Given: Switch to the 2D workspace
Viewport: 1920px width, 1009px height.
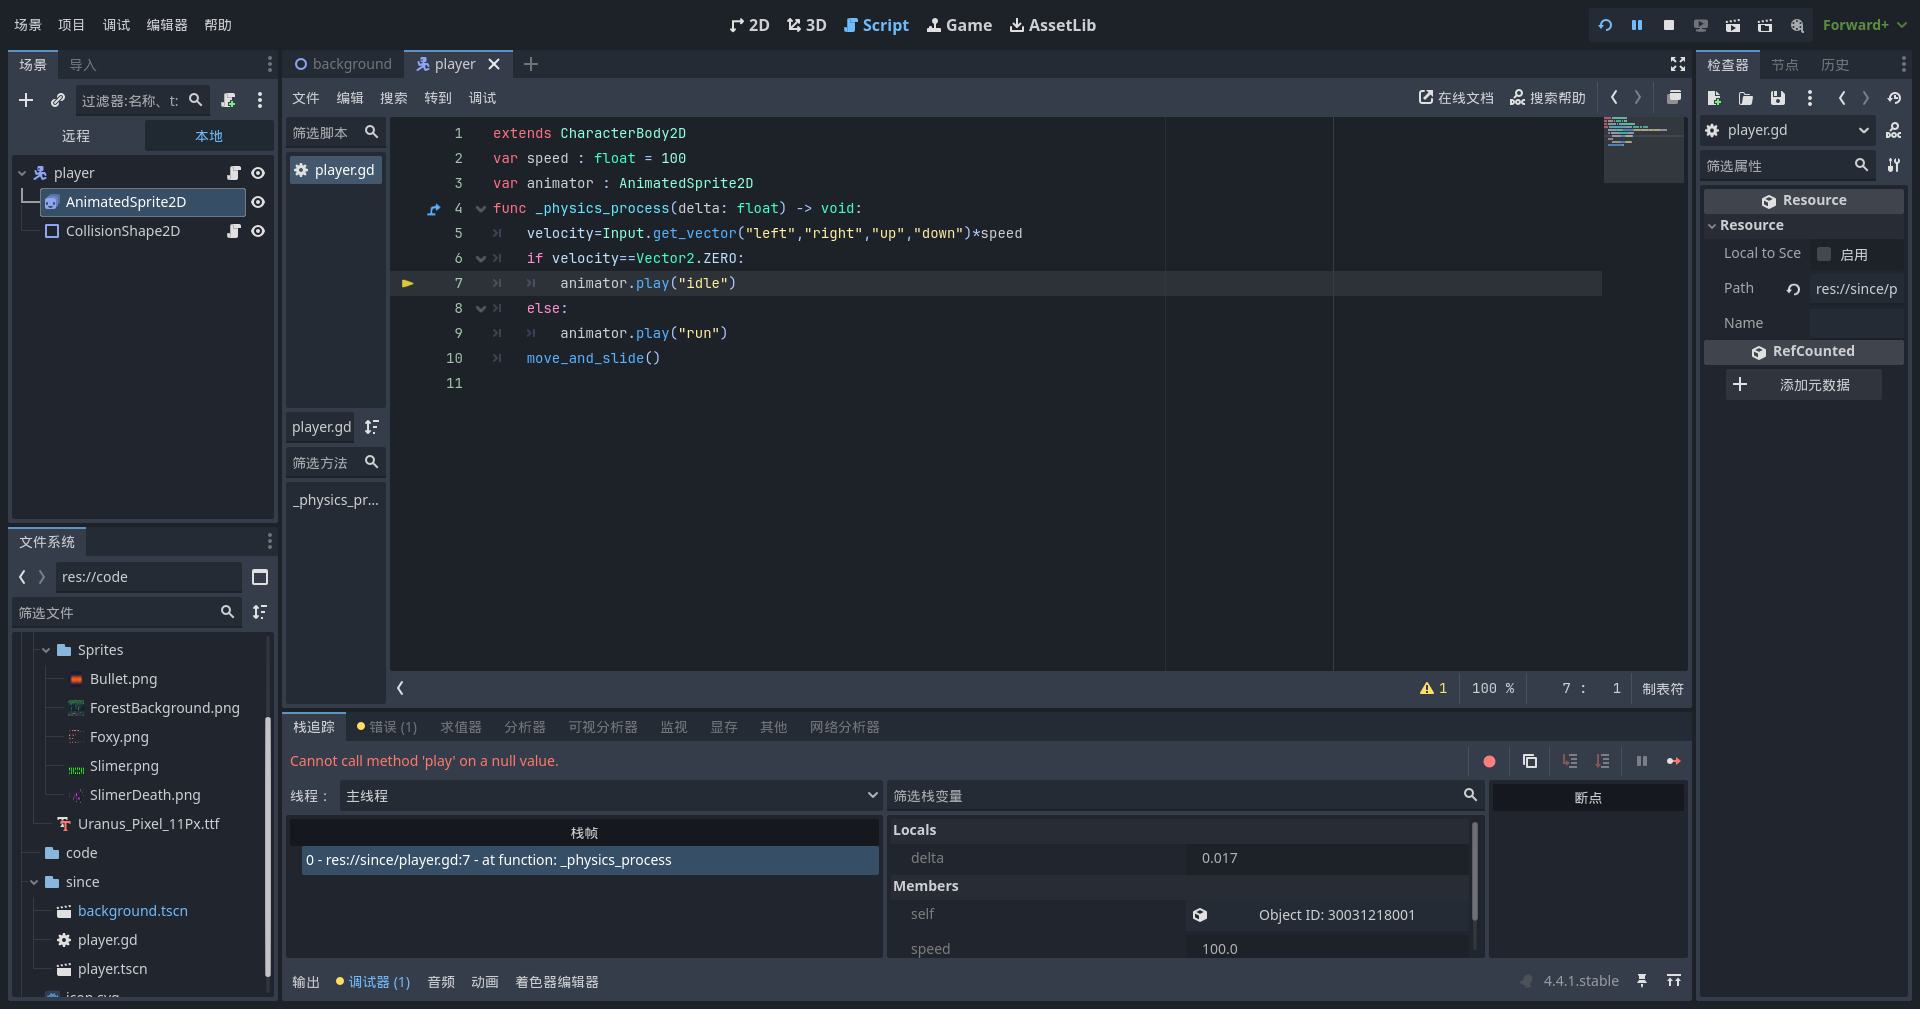Looking at the screenshot, I should 750,25.
